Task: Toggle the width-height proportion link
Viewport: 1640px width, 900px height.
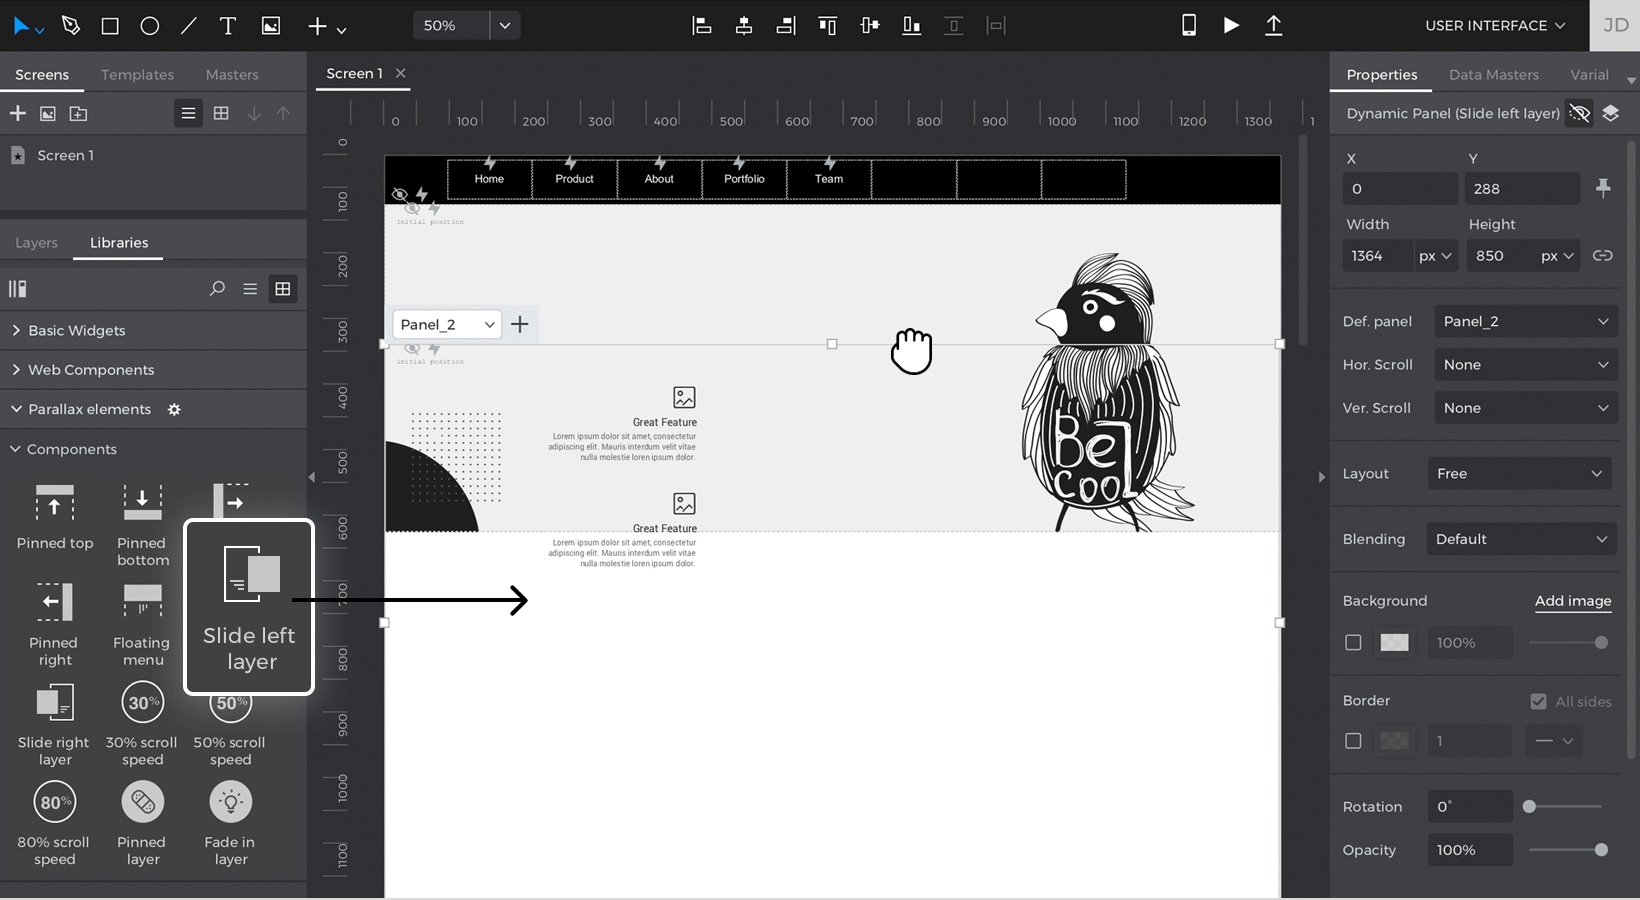Action: [1603, 256]
